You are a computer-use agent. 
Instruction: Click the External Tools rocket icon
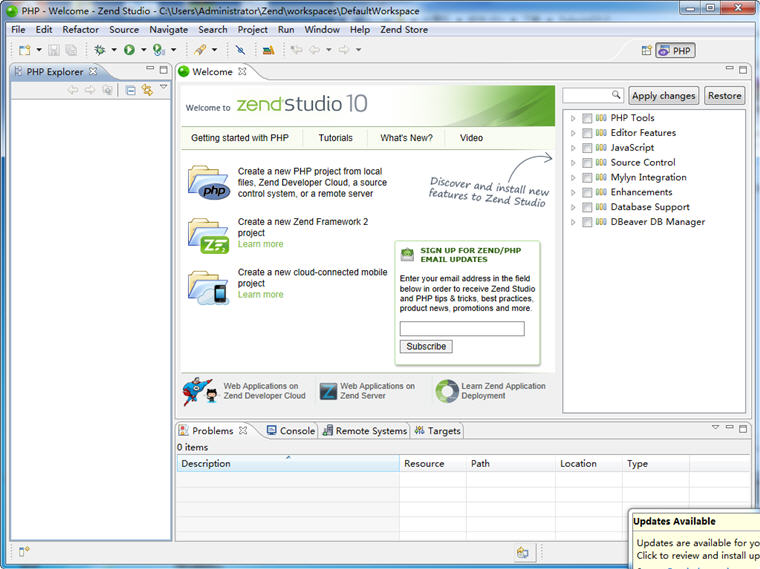(200, 50)
